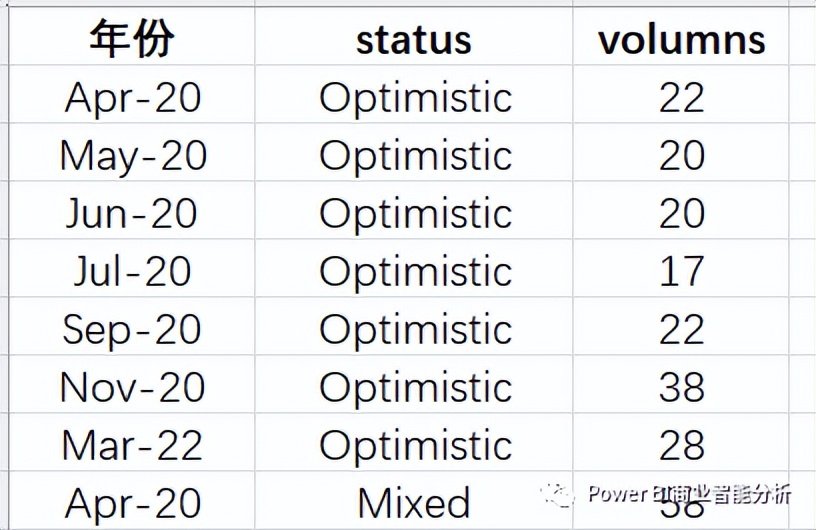Select the Mar-22 date cell

[x=132, y=443]
